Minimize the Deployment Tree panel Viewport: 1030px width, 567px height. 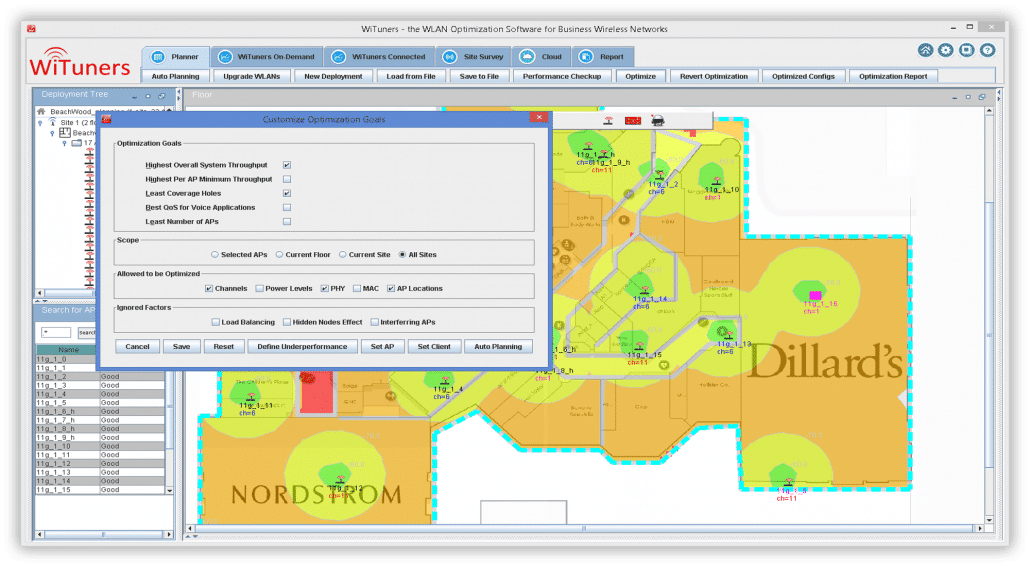[x=134, y=97]
